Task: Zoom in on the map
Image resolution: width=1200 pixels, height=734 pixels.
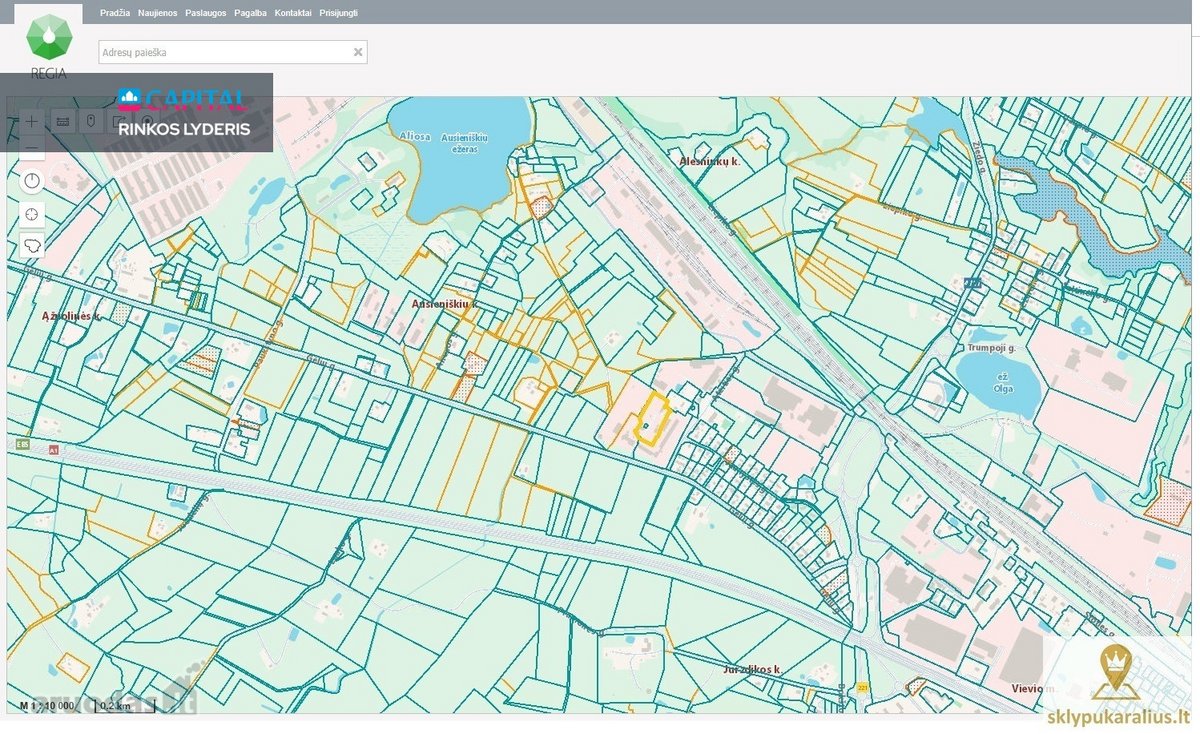Action: pos(32,120)
